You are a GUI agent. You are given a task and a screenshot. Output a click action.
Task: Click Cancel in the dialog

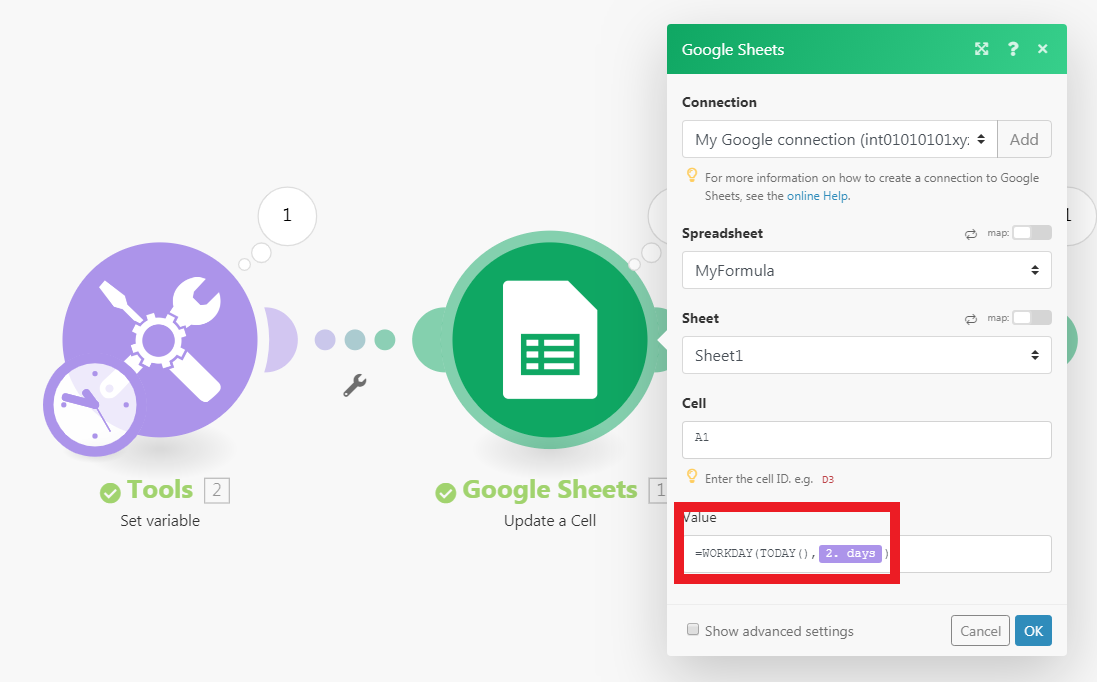(980, 631)
